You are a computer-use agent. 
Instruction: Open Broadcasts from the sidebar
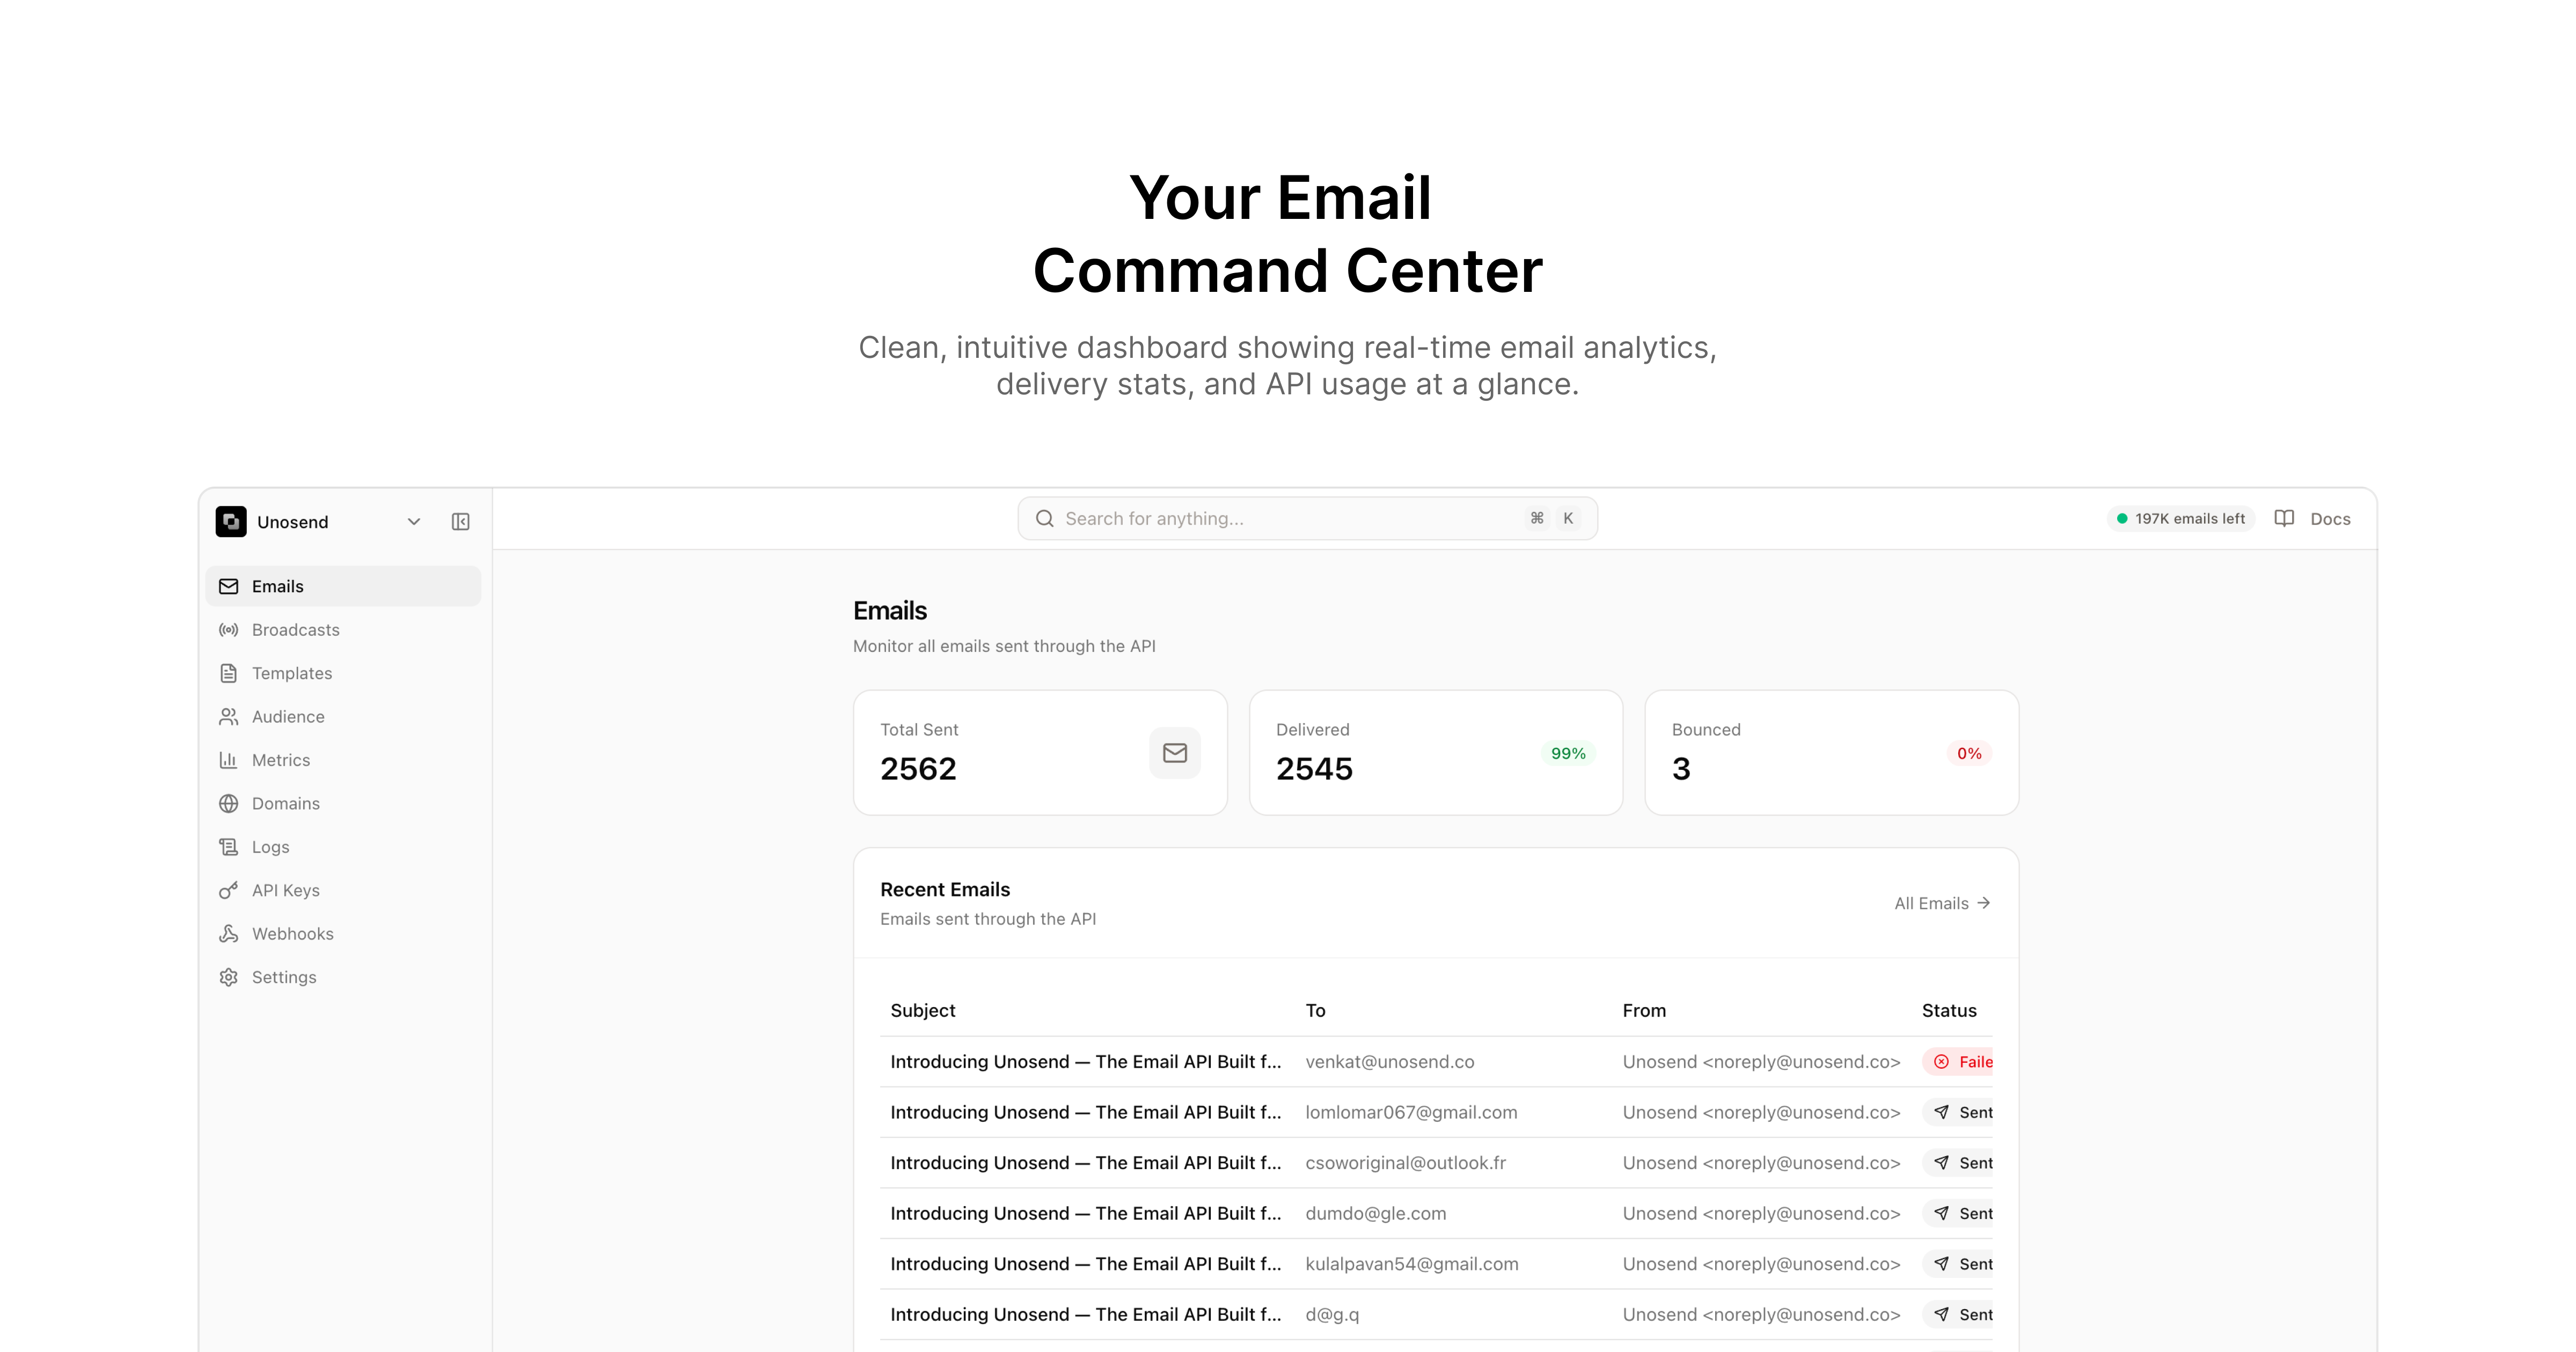point(295,630)
